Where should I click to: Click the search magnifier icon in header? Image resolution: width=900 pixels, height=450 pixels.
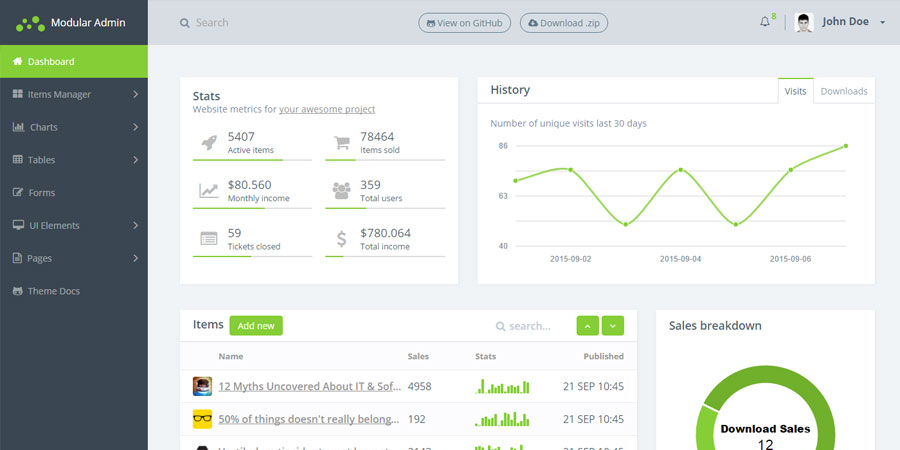[184, 23]
